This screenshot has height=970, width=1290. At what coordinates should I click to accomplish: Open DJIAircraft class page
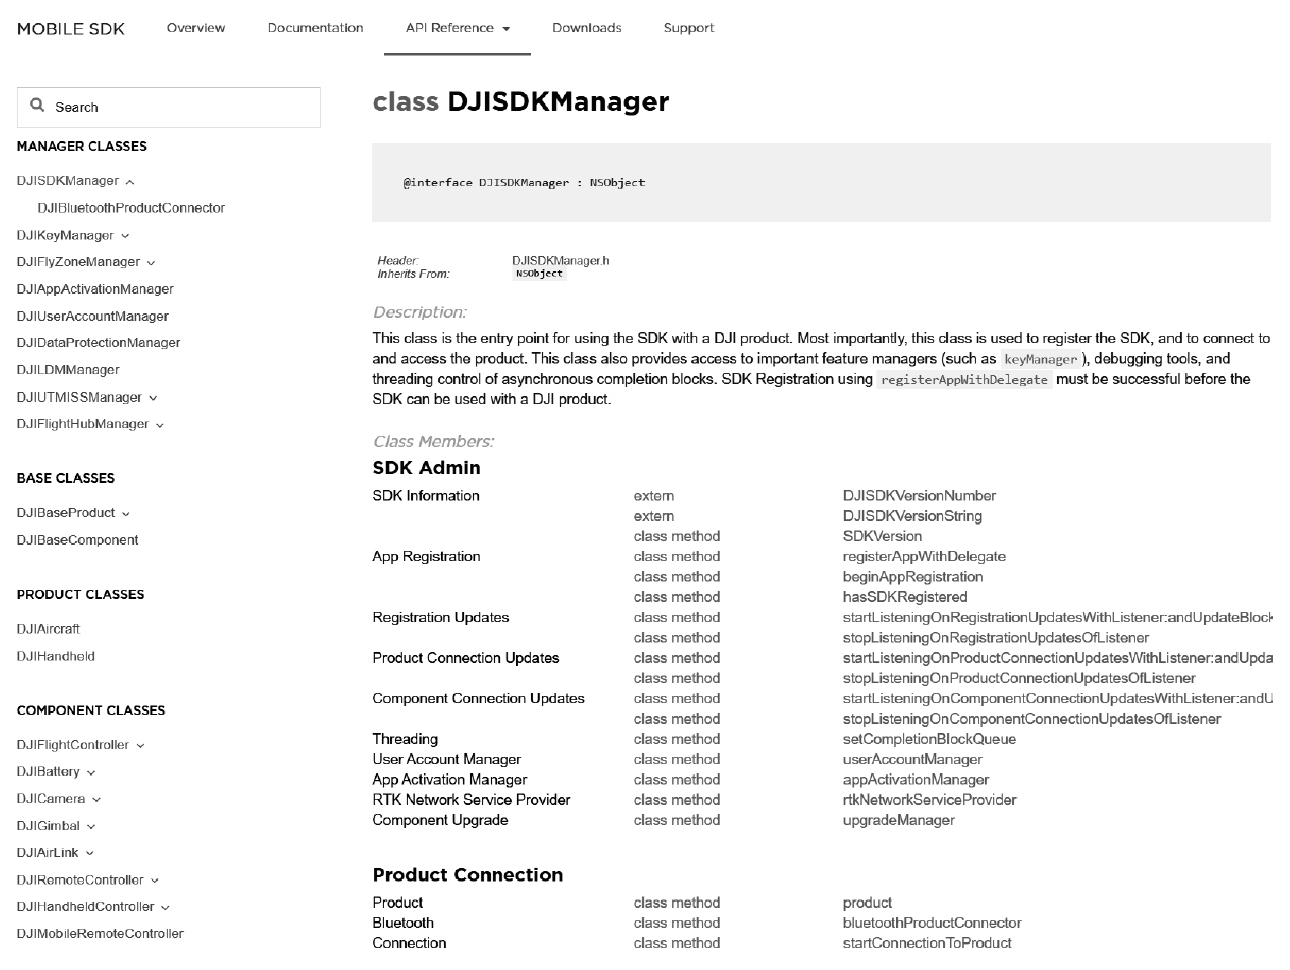click(x=48, y=629)
